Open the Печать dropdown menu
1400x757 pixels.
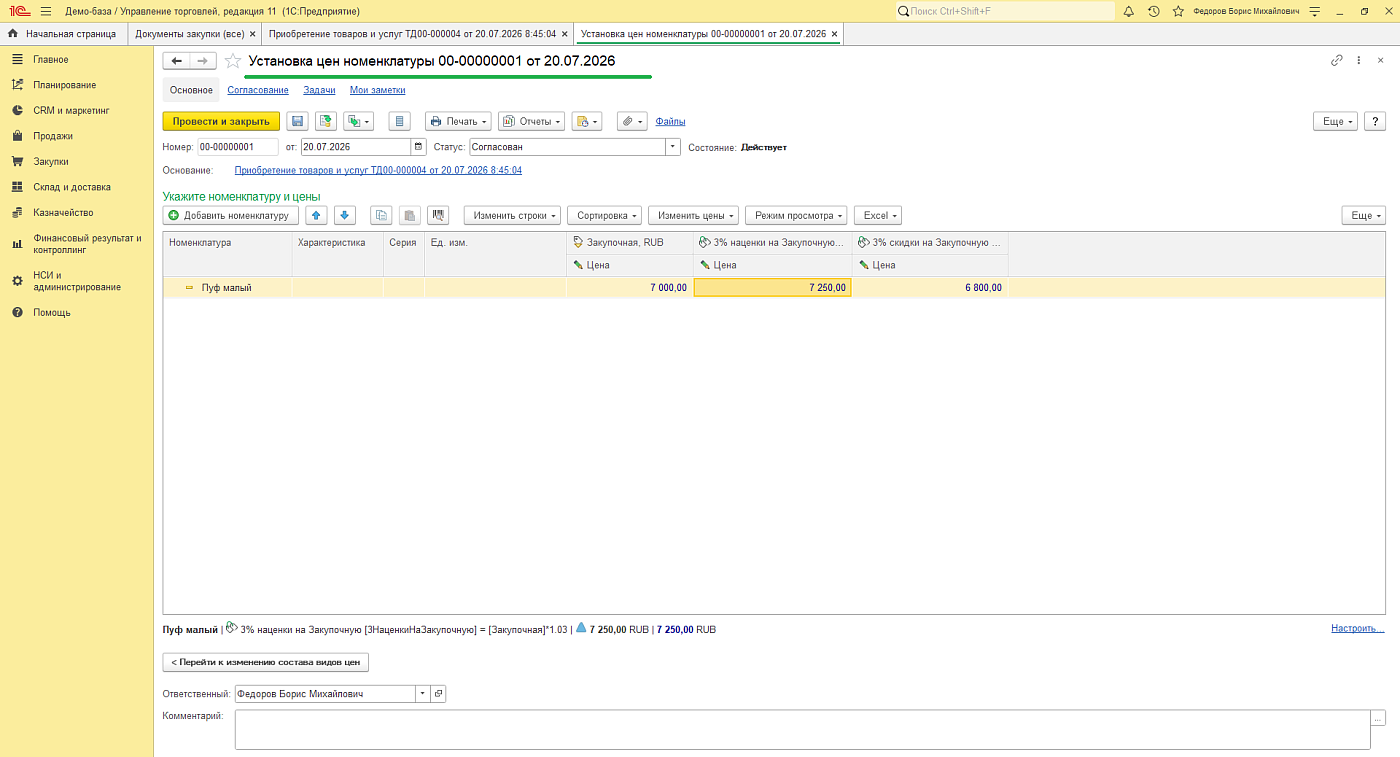458,121
